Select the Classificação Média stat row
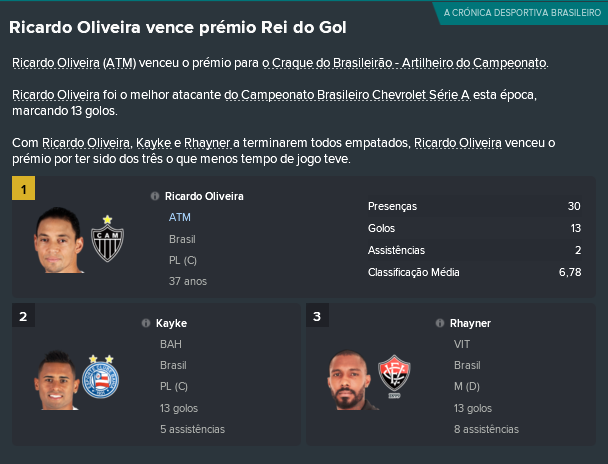Screen dimensions: 608x464 tap(474, 272)
